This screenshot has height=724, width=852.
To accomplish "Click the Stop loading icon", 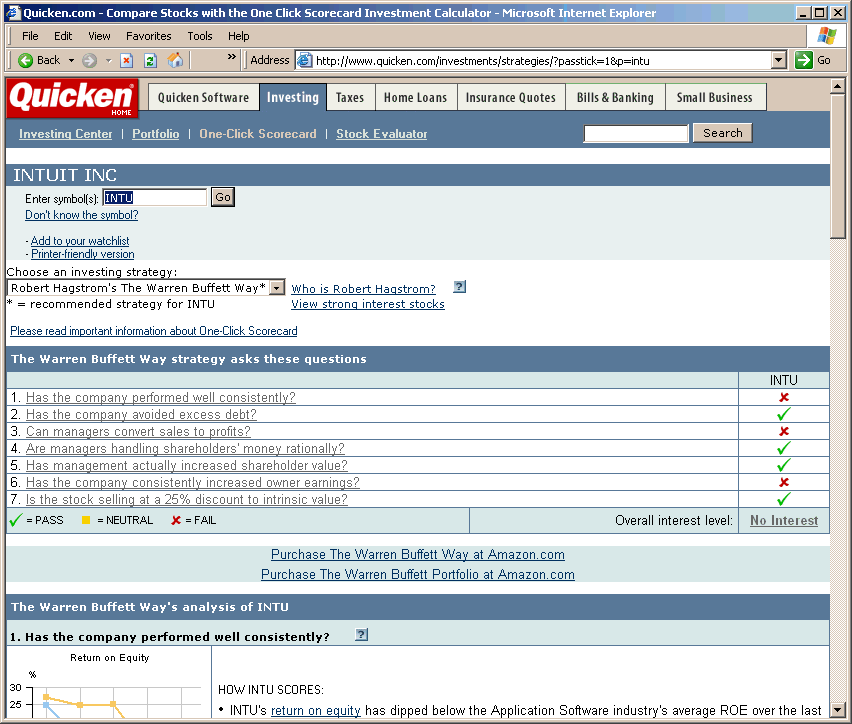I will click(x=126, y=60).
